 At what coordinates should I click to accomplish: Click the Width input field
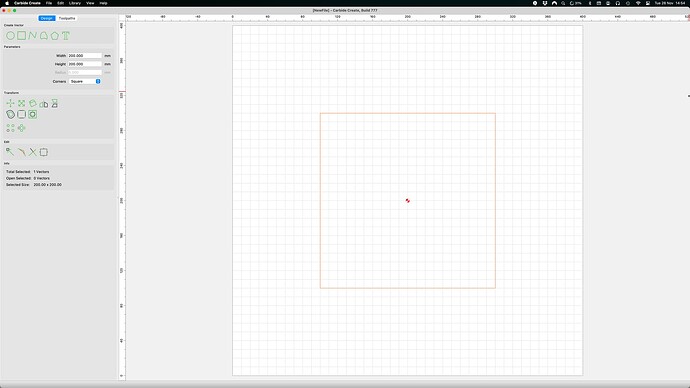(85, 56)
